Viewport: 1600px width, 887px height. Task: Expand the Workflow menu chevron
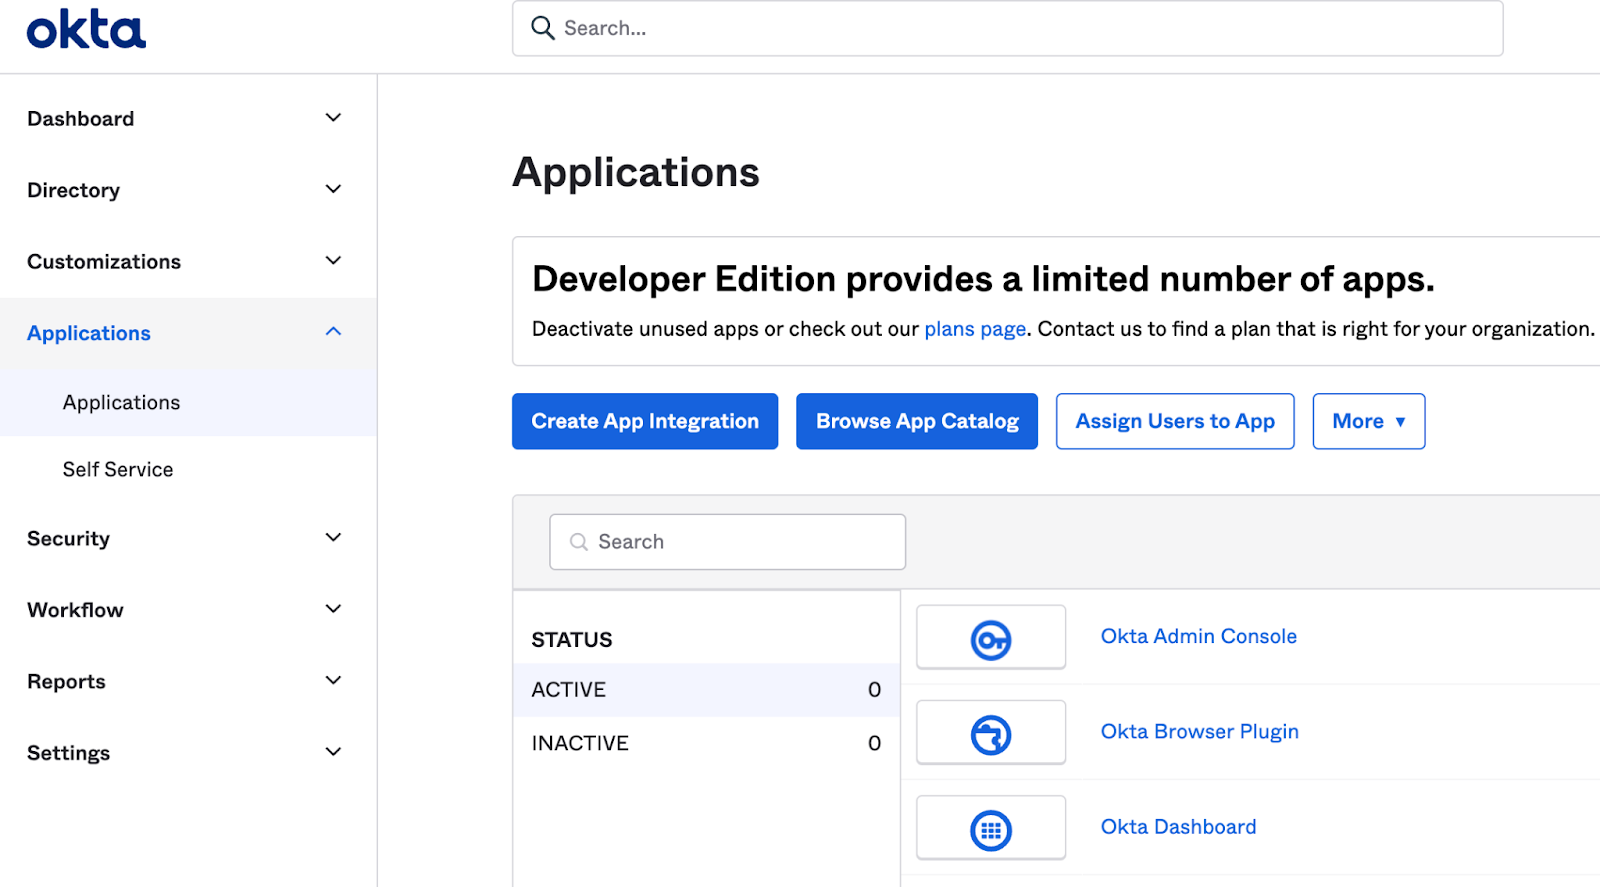[x=334, y=609]
